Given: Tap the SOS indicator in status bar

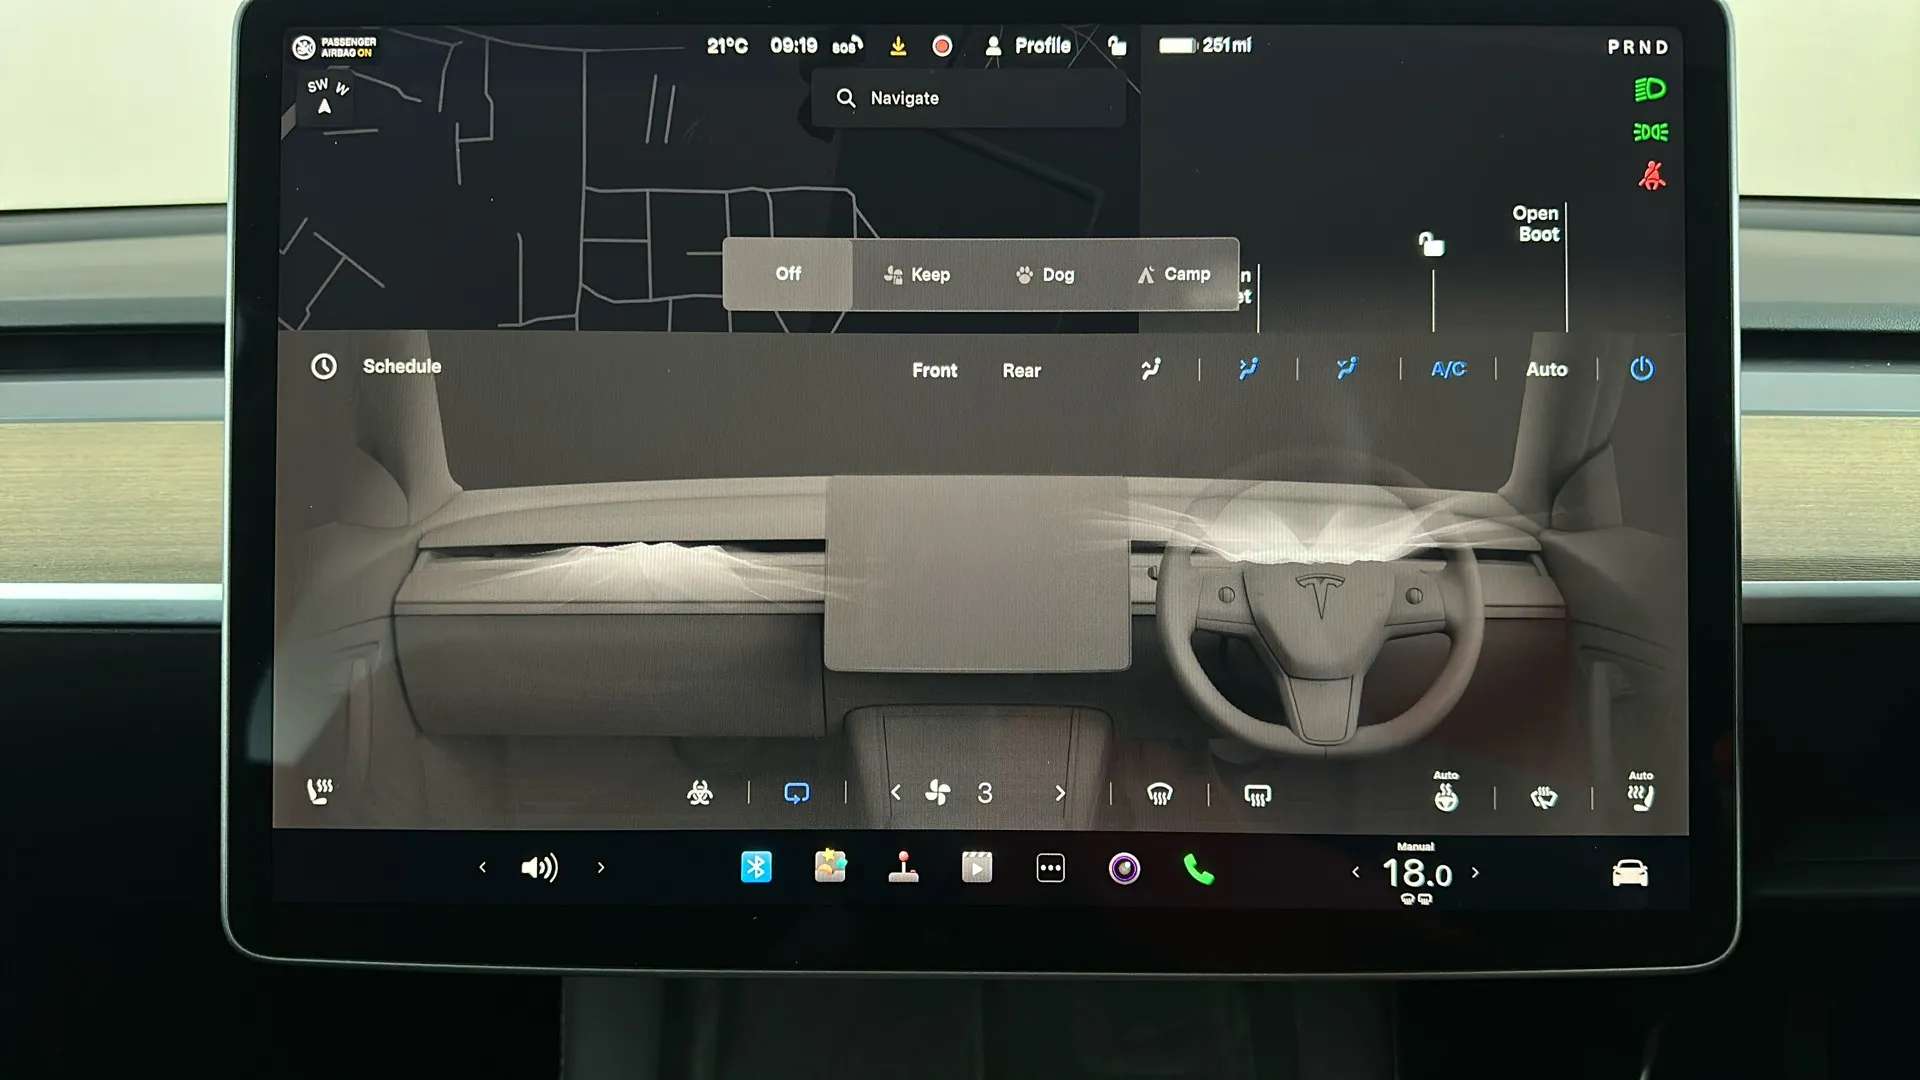Looking at the screenshot, I should (x=847, y=46).
